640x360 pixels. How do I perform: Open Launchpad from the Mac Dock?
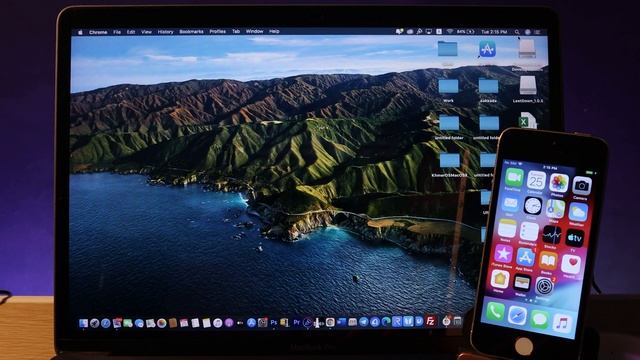pos(94,323)
